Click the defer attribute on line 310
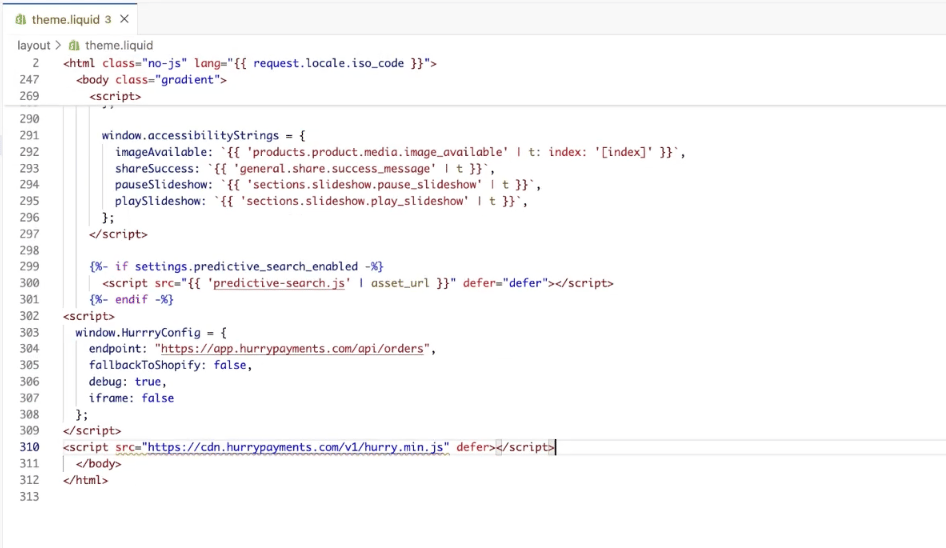946x548 pixels. [472, 447]
